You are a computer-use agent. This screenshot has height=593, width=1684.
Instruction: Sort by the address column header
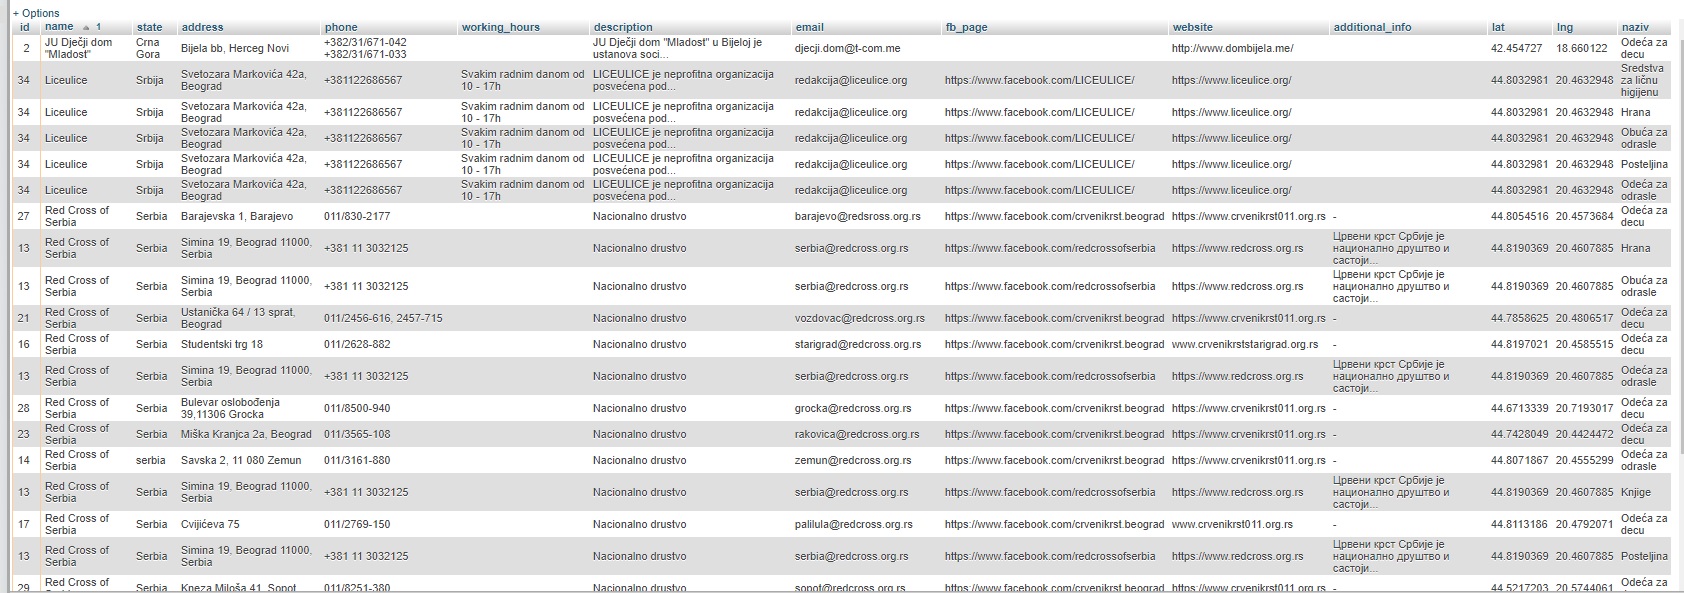(x=202, y=27)
